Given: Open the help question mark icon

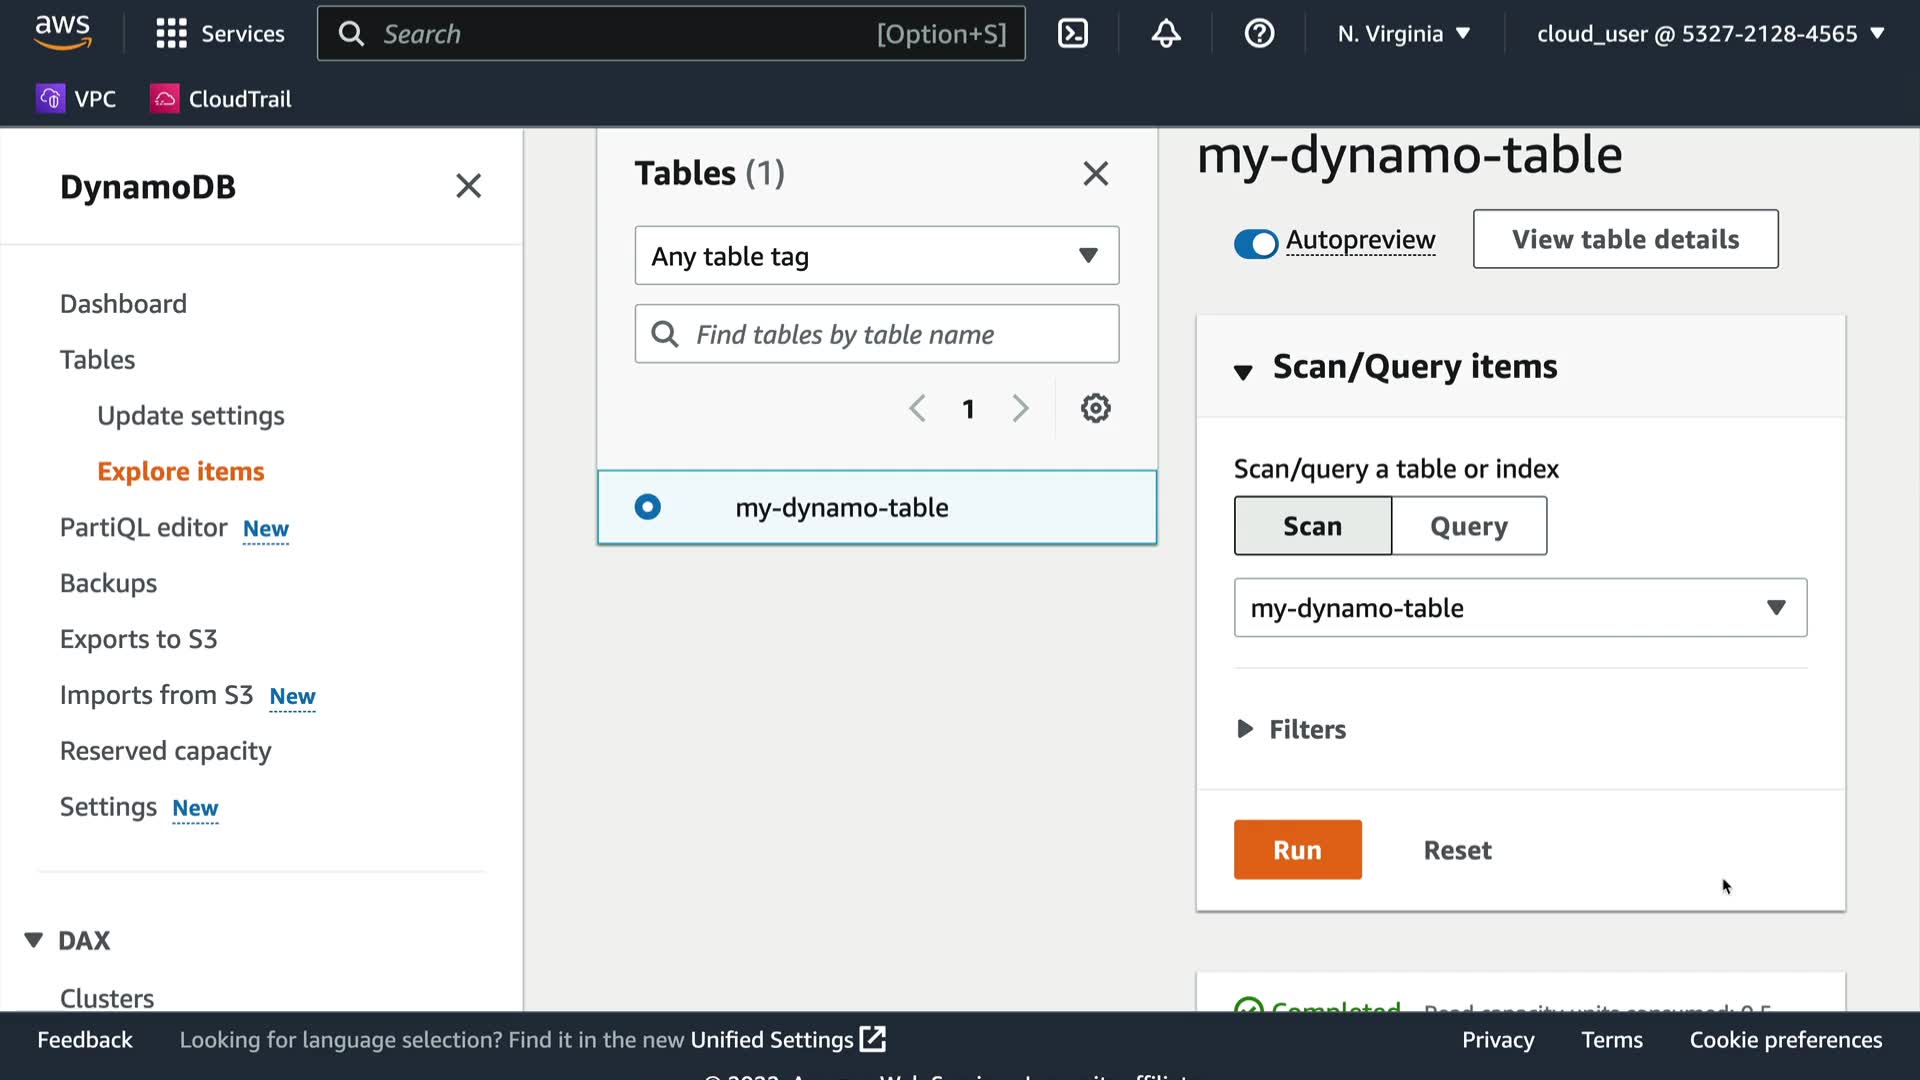Looking at the screenshot, I should (x=1258, y=34).
